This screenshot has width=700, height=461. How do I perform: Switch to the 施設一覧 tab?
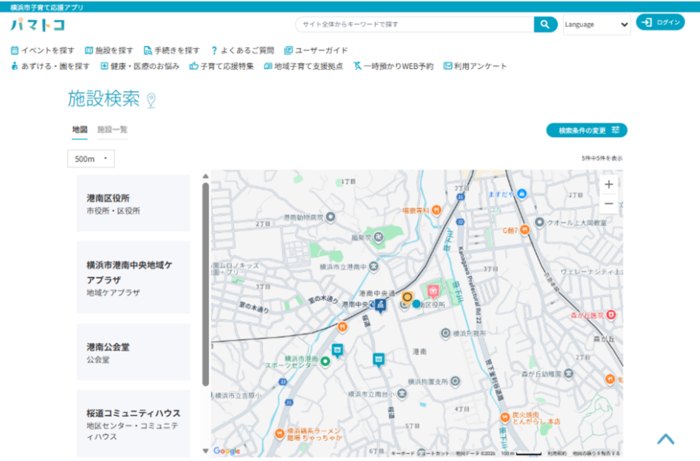click(x=112, y=130)
